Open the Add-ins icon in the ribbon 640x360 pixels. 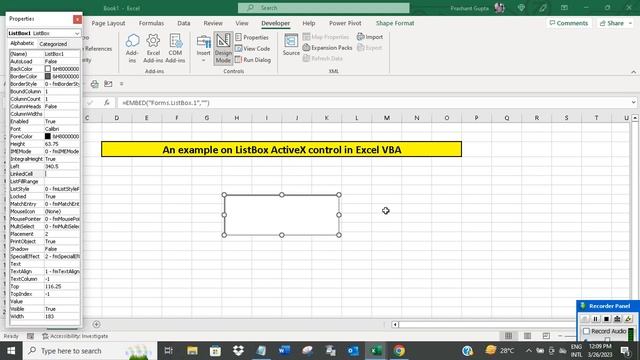tap(132, 48)
